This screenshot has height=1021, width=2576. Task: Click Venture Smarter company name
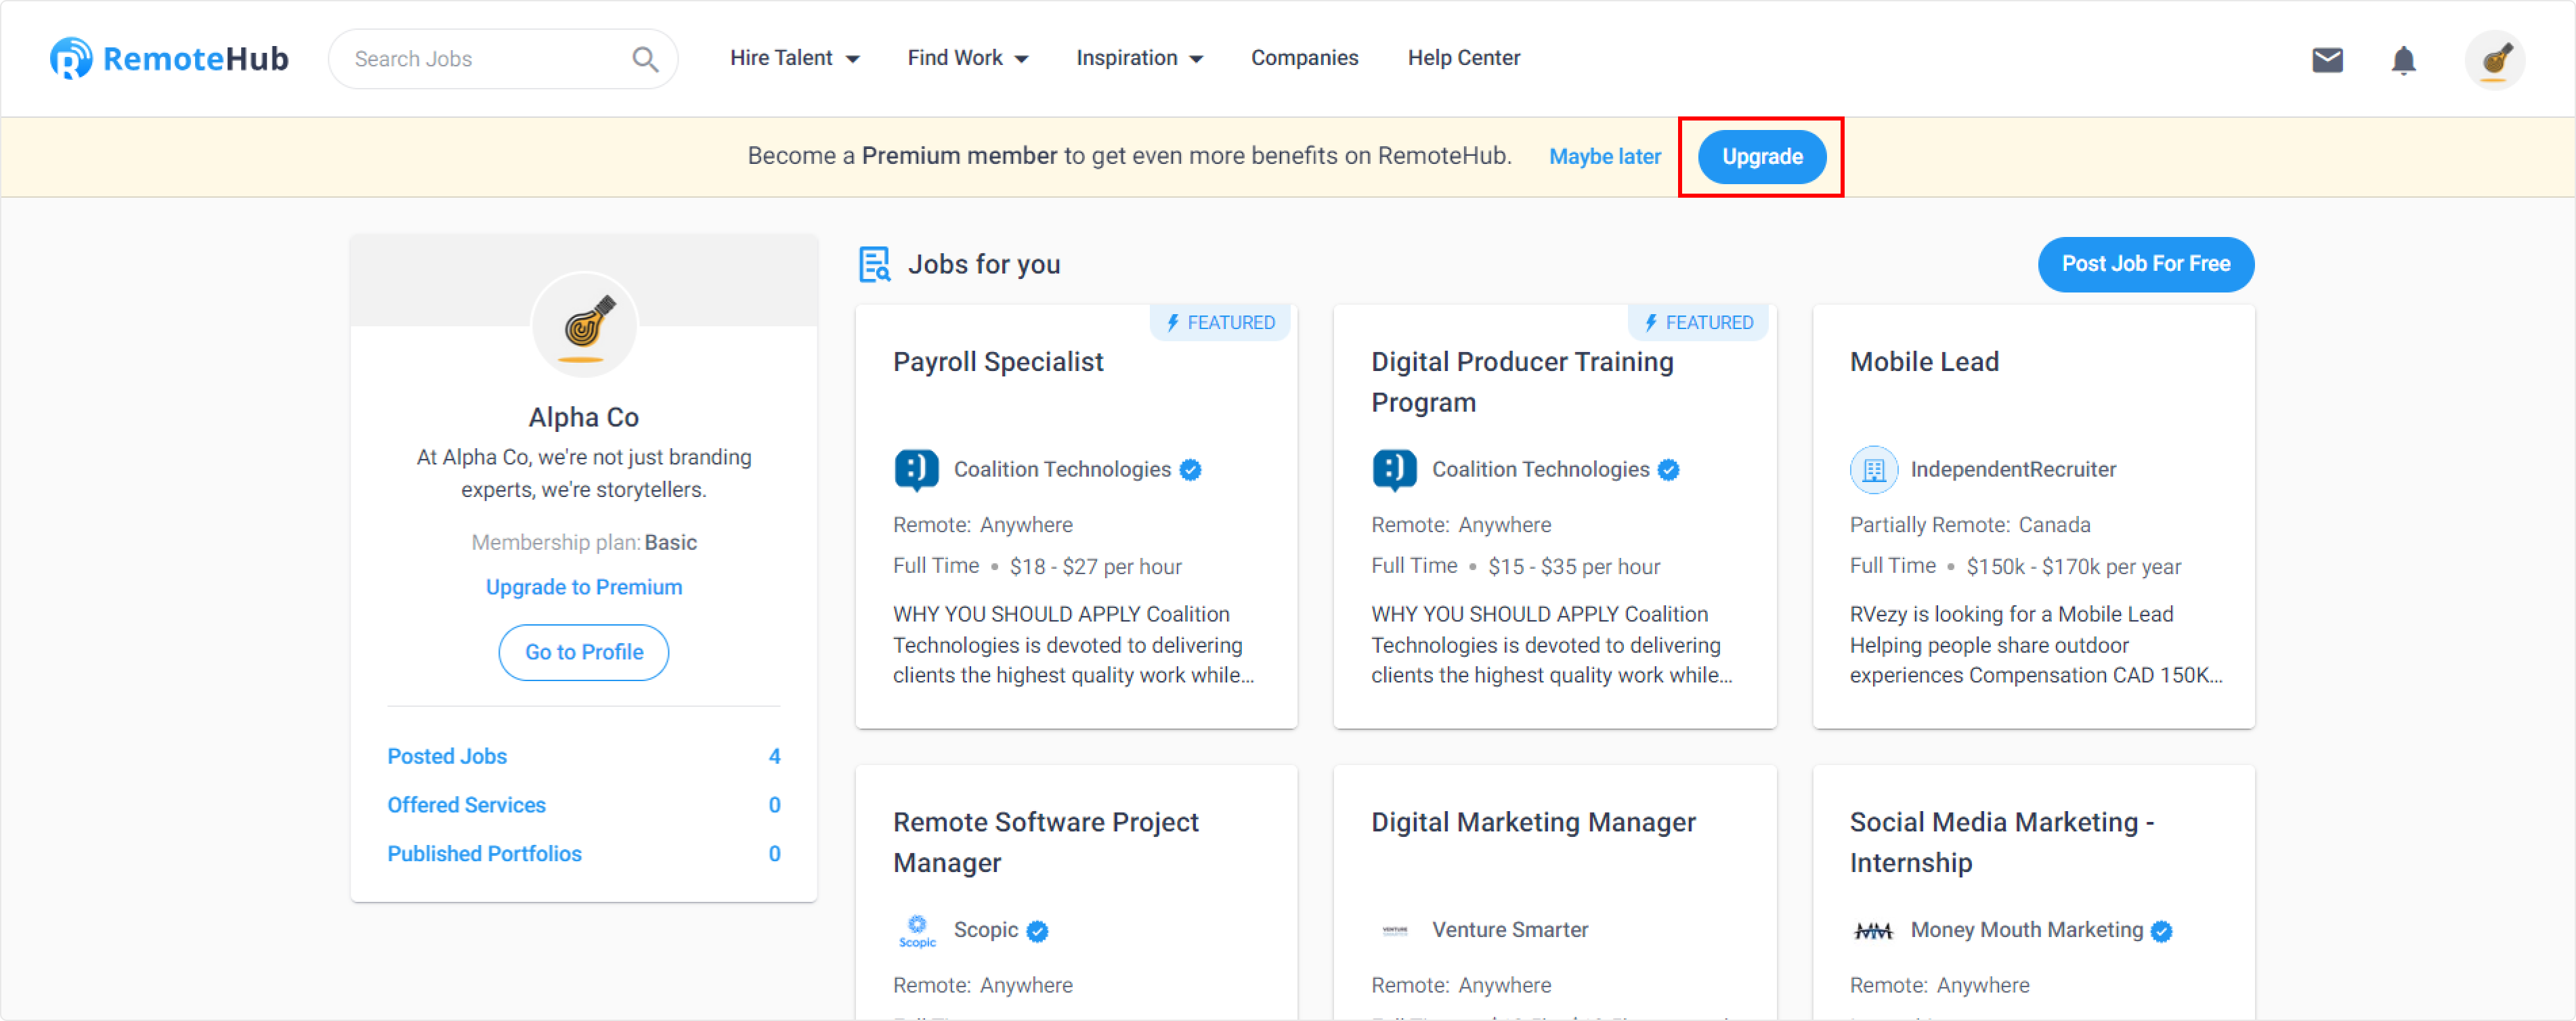click(x=1509, y=930)
